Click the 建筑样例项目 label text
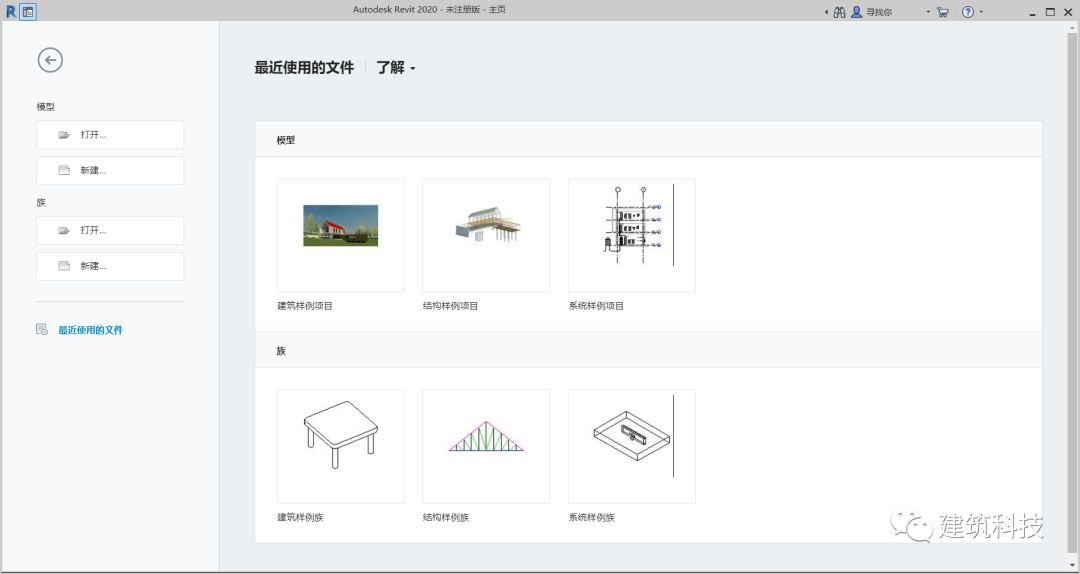The width and height of the screenshot is (1080, 574). 304,306
